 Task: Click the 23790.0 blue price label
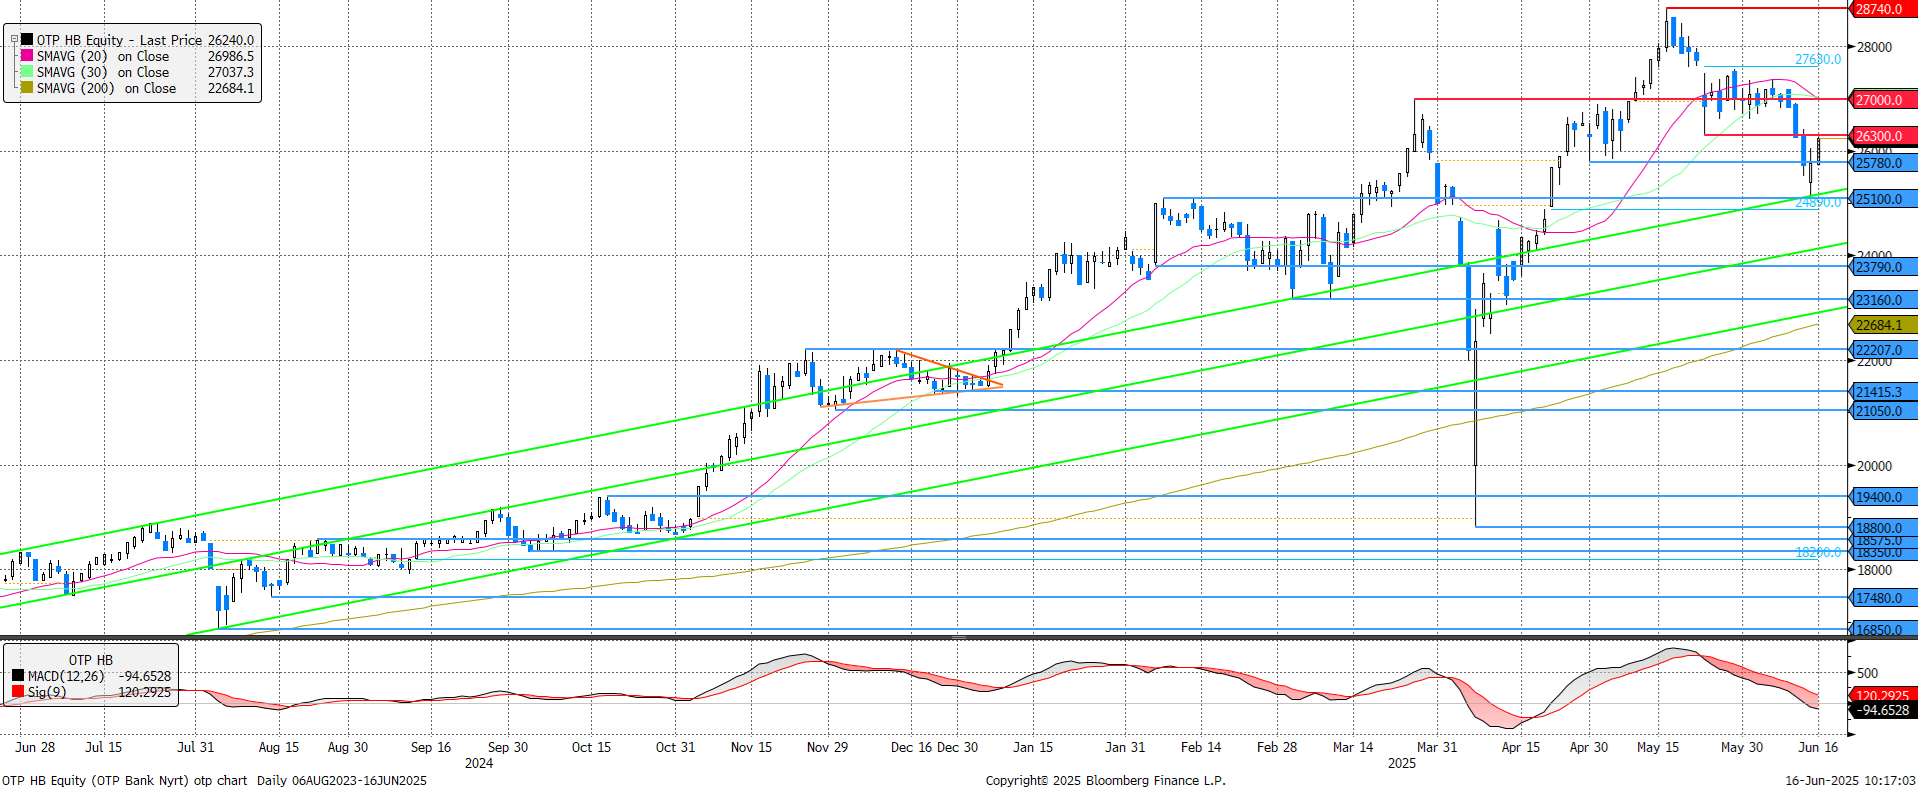[1882, 267]
